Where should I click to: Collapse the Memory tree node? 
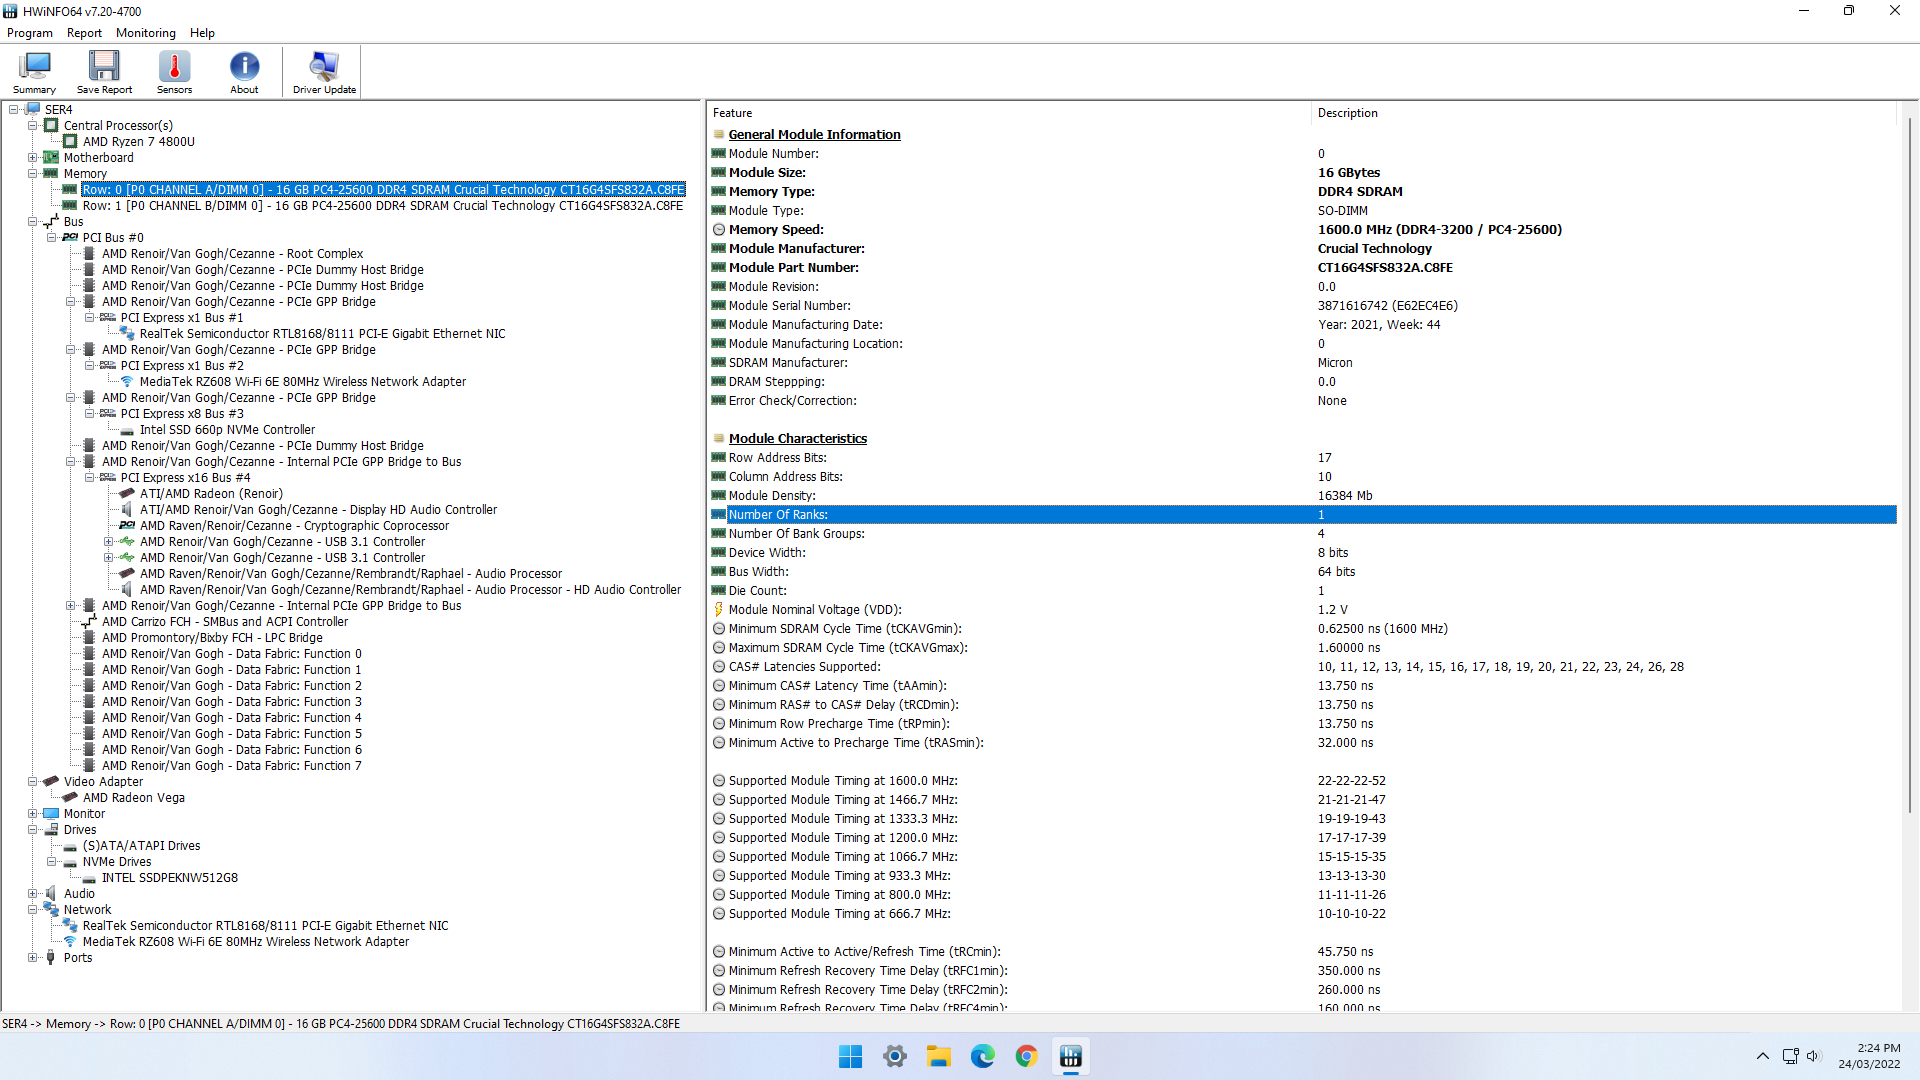point(33,174)
